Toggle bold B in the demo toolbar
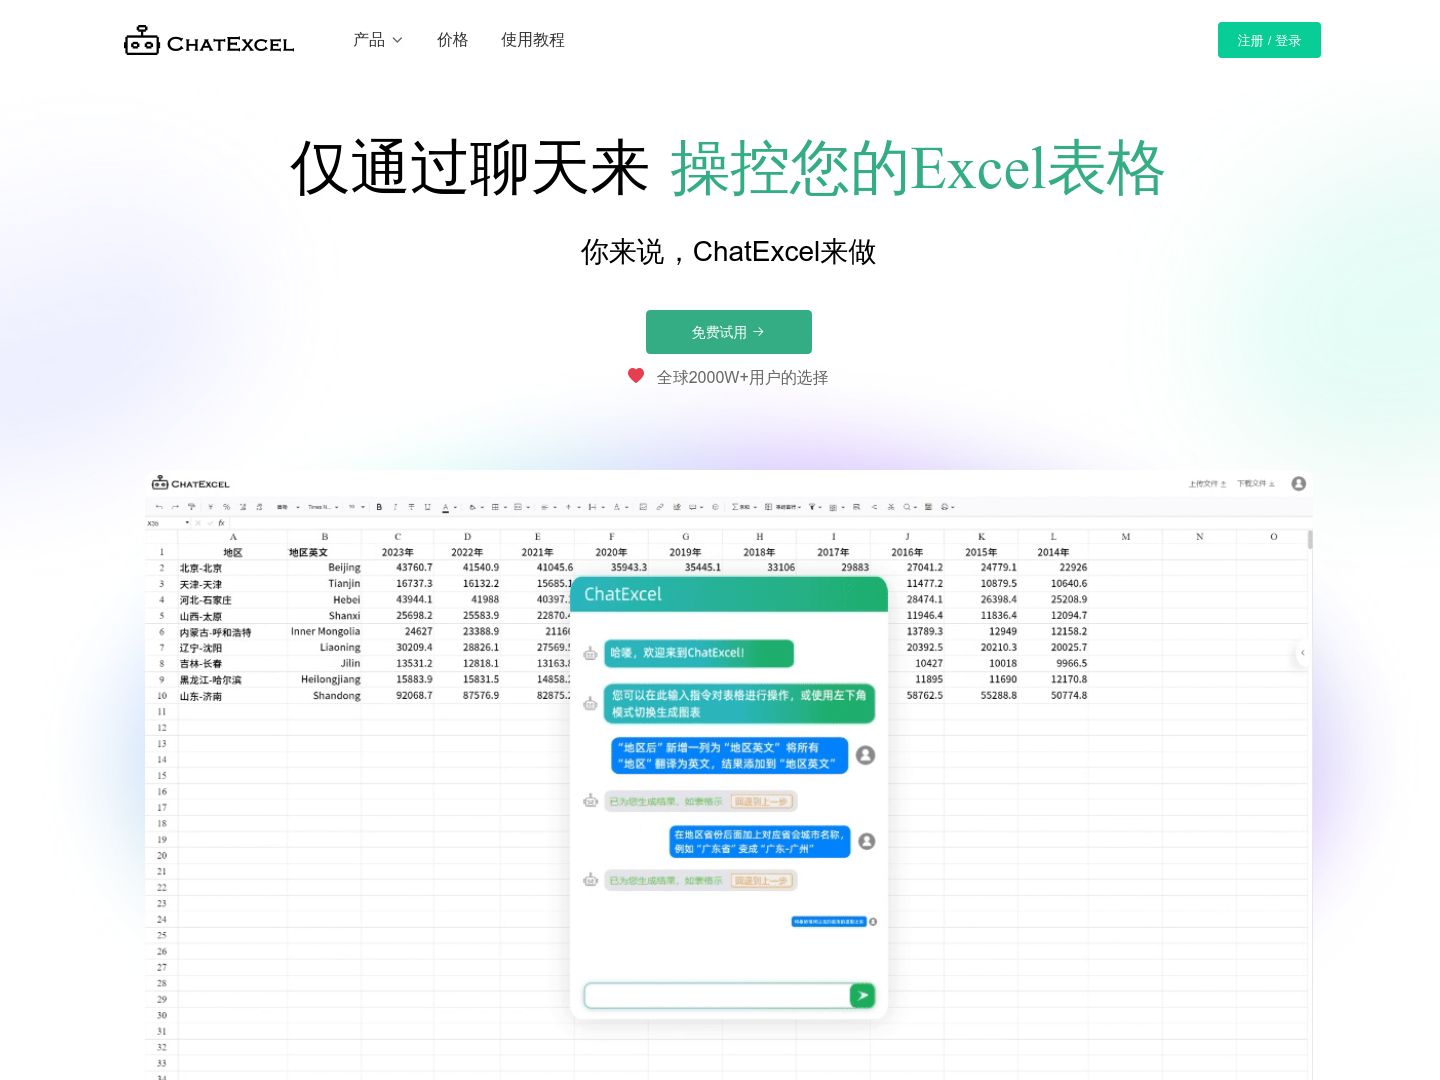 click(379, 507)
